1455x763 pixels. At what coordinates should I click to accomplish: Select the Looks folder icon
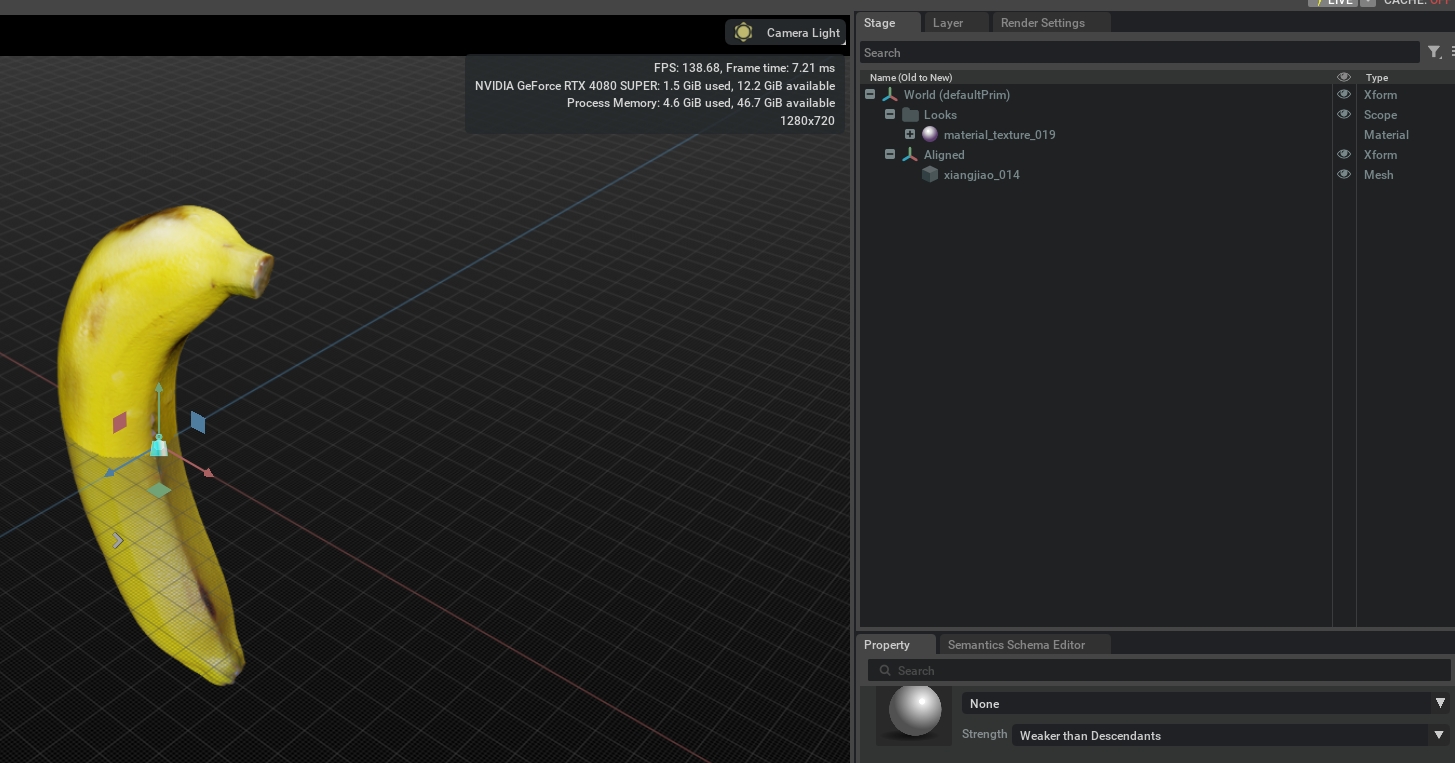coord(910,114)
